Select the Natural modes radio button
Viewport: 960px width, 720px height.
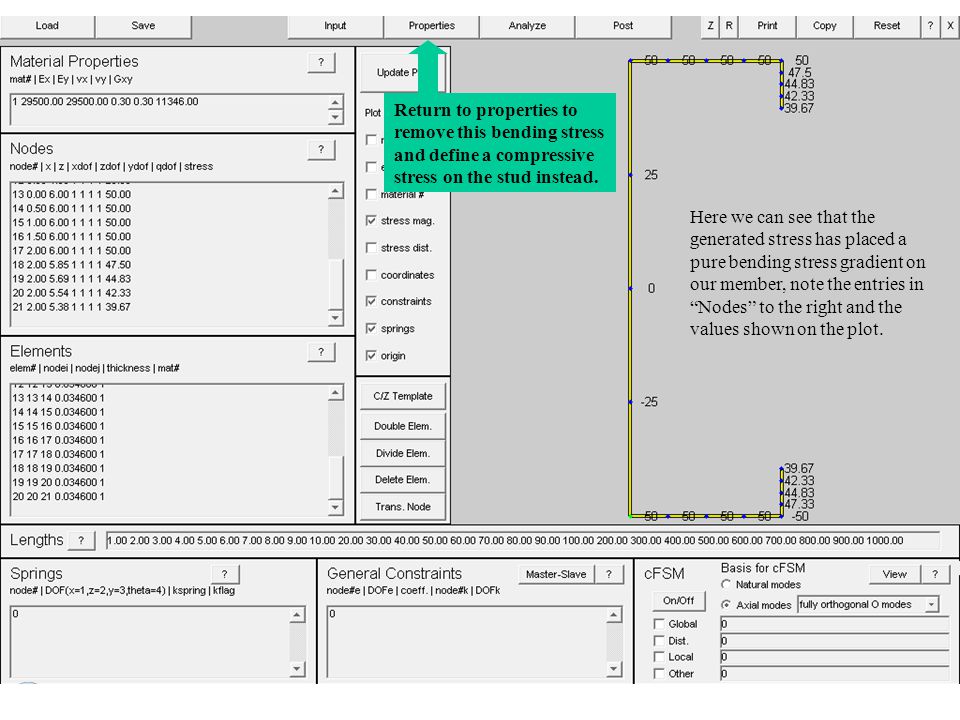(x=726, y=584)
